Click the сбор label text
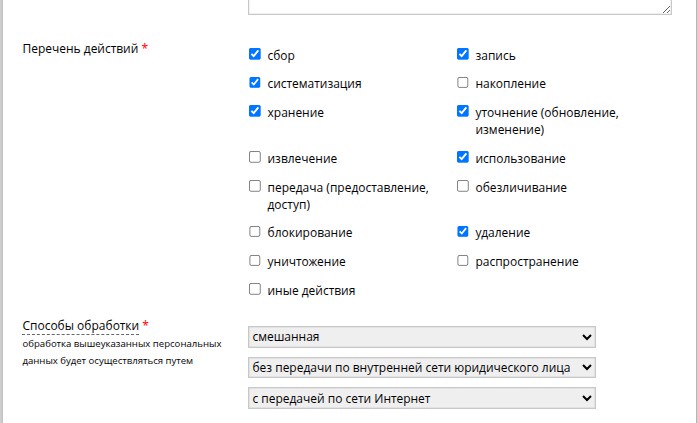Screen dimensions: 697x423 281,56
